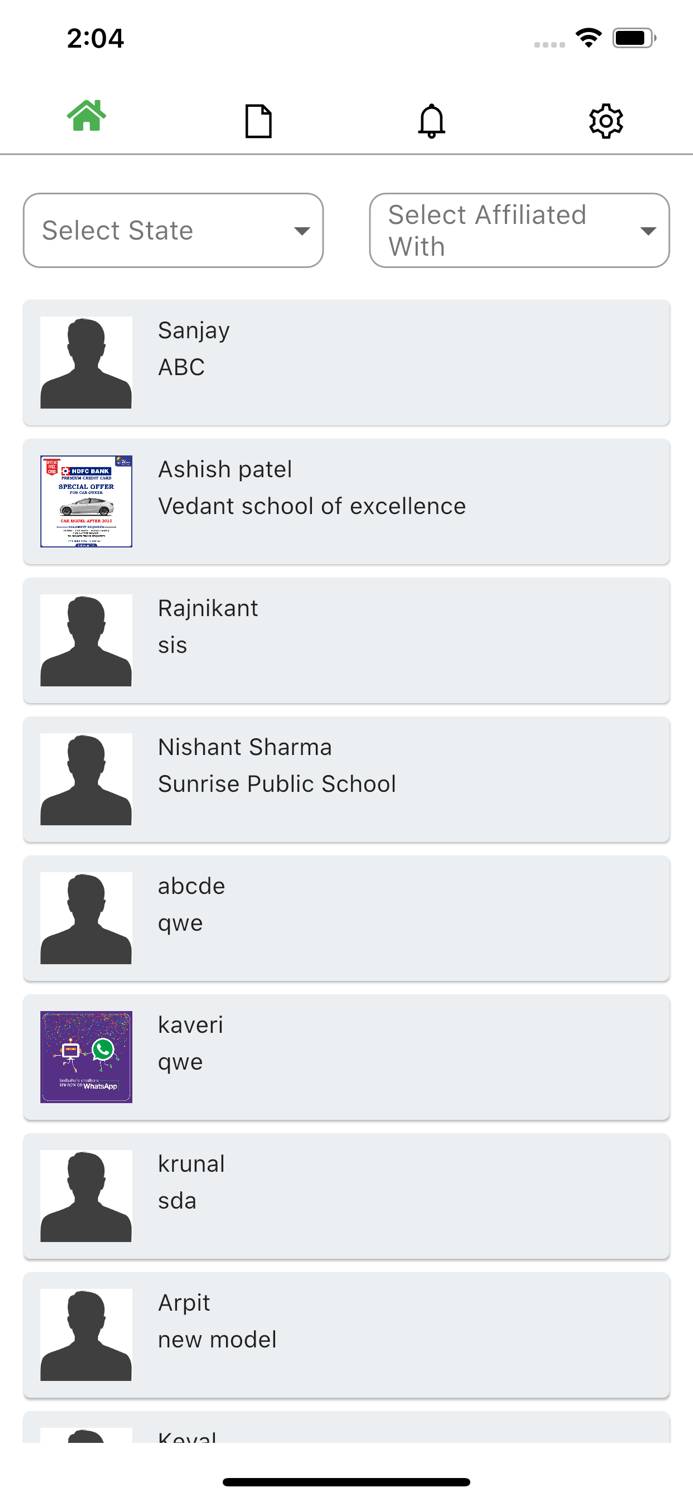
Task: Open the Select Affiliated With dropdown
Action: (x=519, y=230)
